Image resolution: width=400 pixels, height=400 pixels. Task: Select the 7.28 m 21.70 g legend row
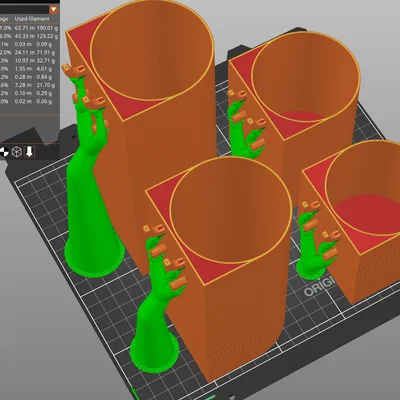click(29, 85)
